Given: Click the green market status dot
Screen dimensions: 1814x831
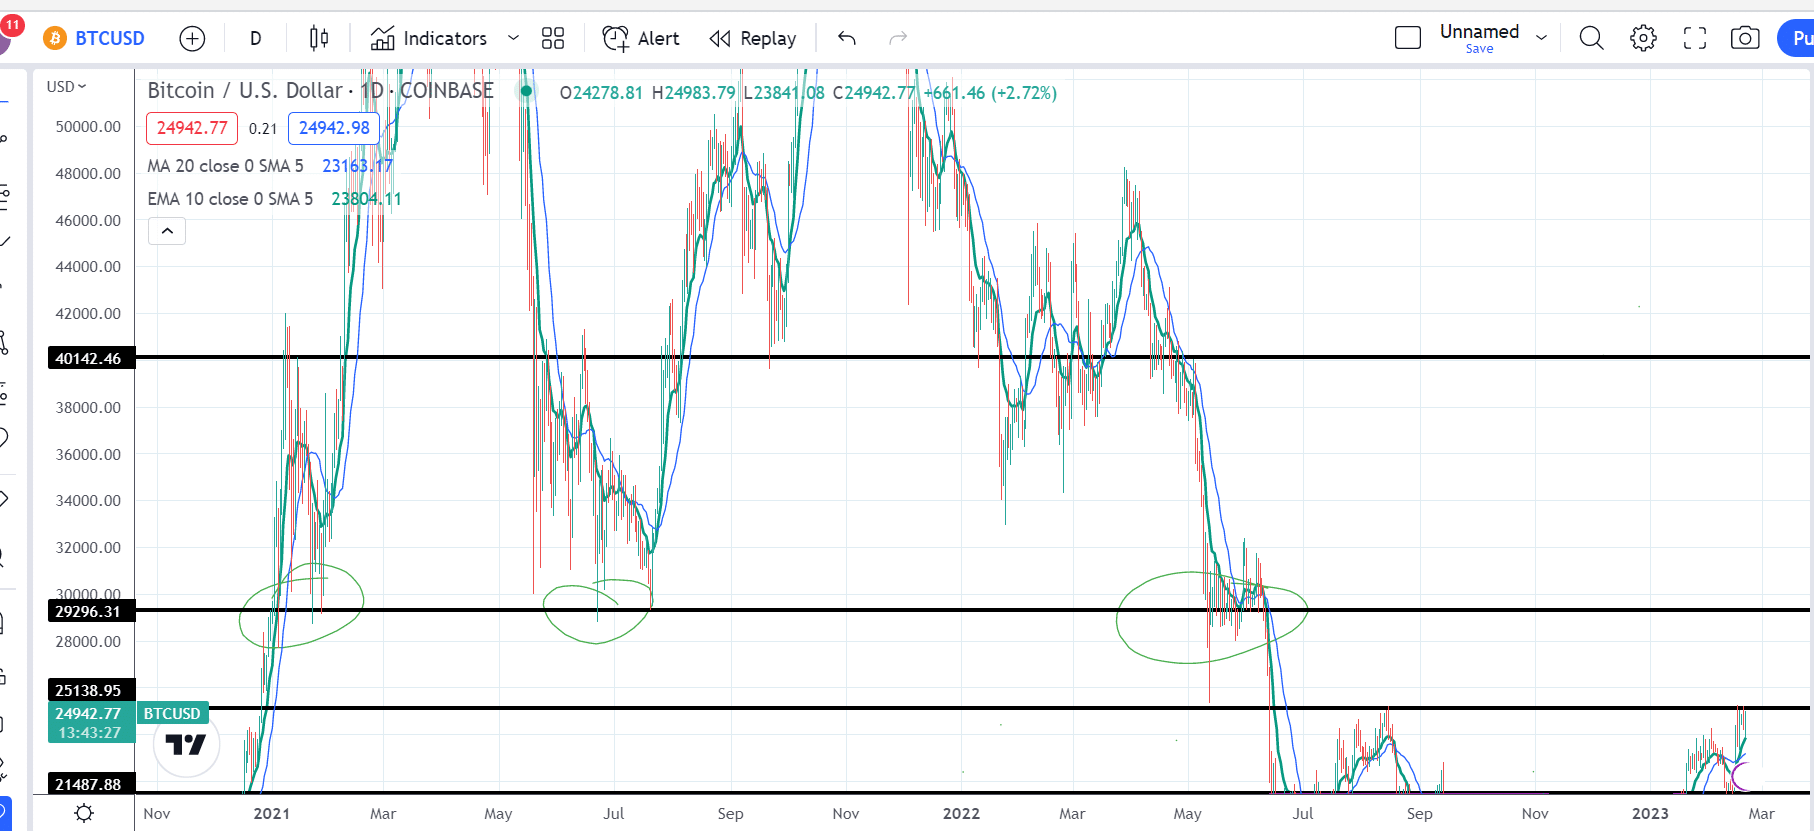Looking at the screenshot, I should click(526, 91).
